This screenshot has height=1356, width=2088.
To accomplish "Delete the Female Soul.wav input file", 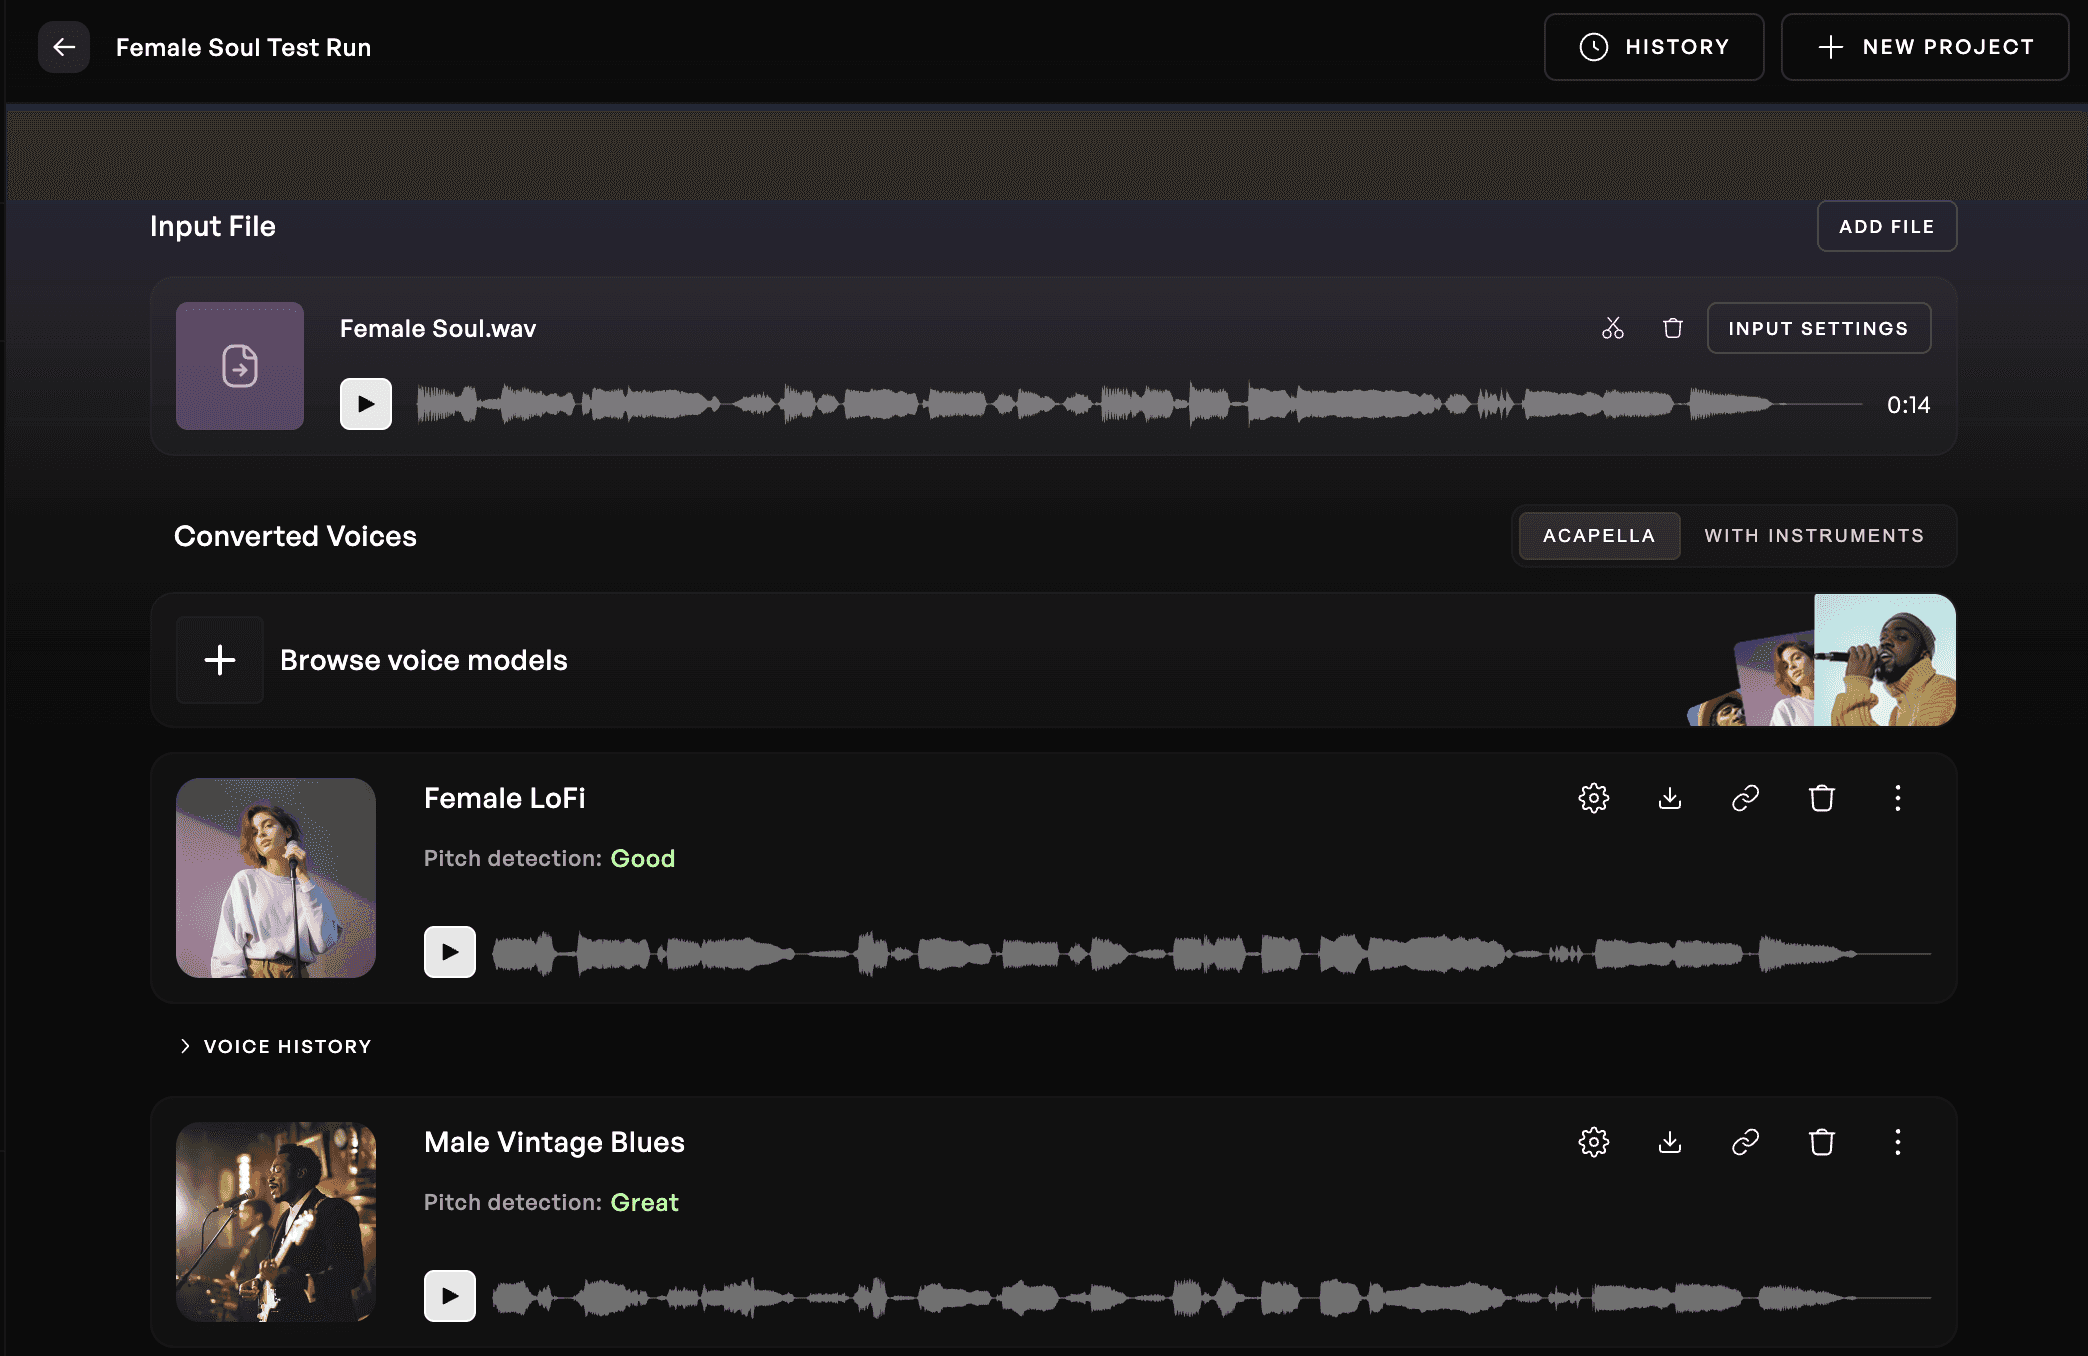I will (1673, 328).
